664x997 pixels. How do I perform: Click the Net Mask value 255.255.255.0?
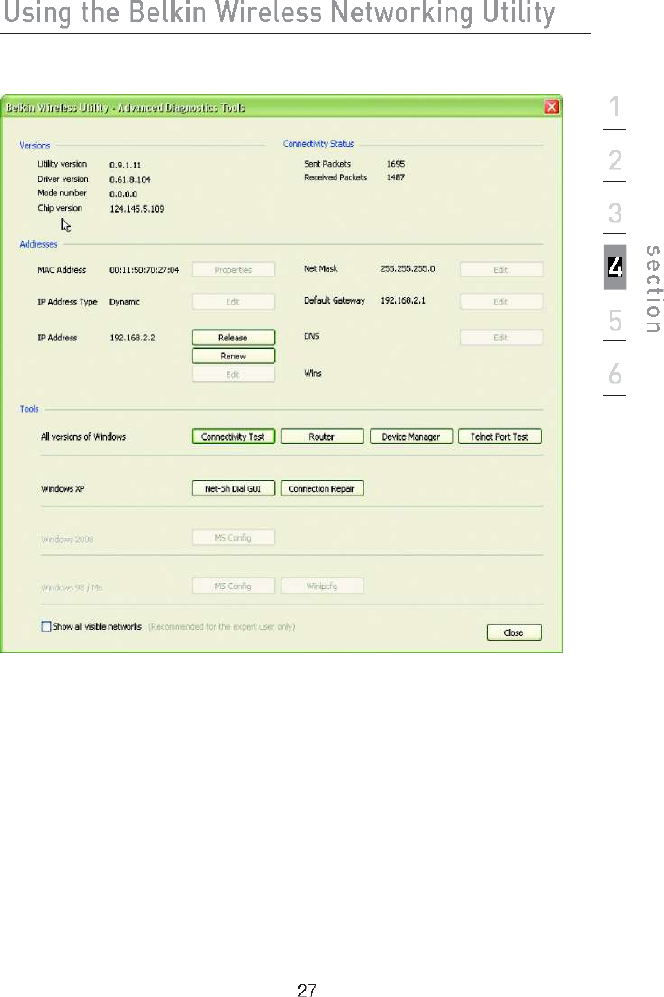tap(408, 268)
